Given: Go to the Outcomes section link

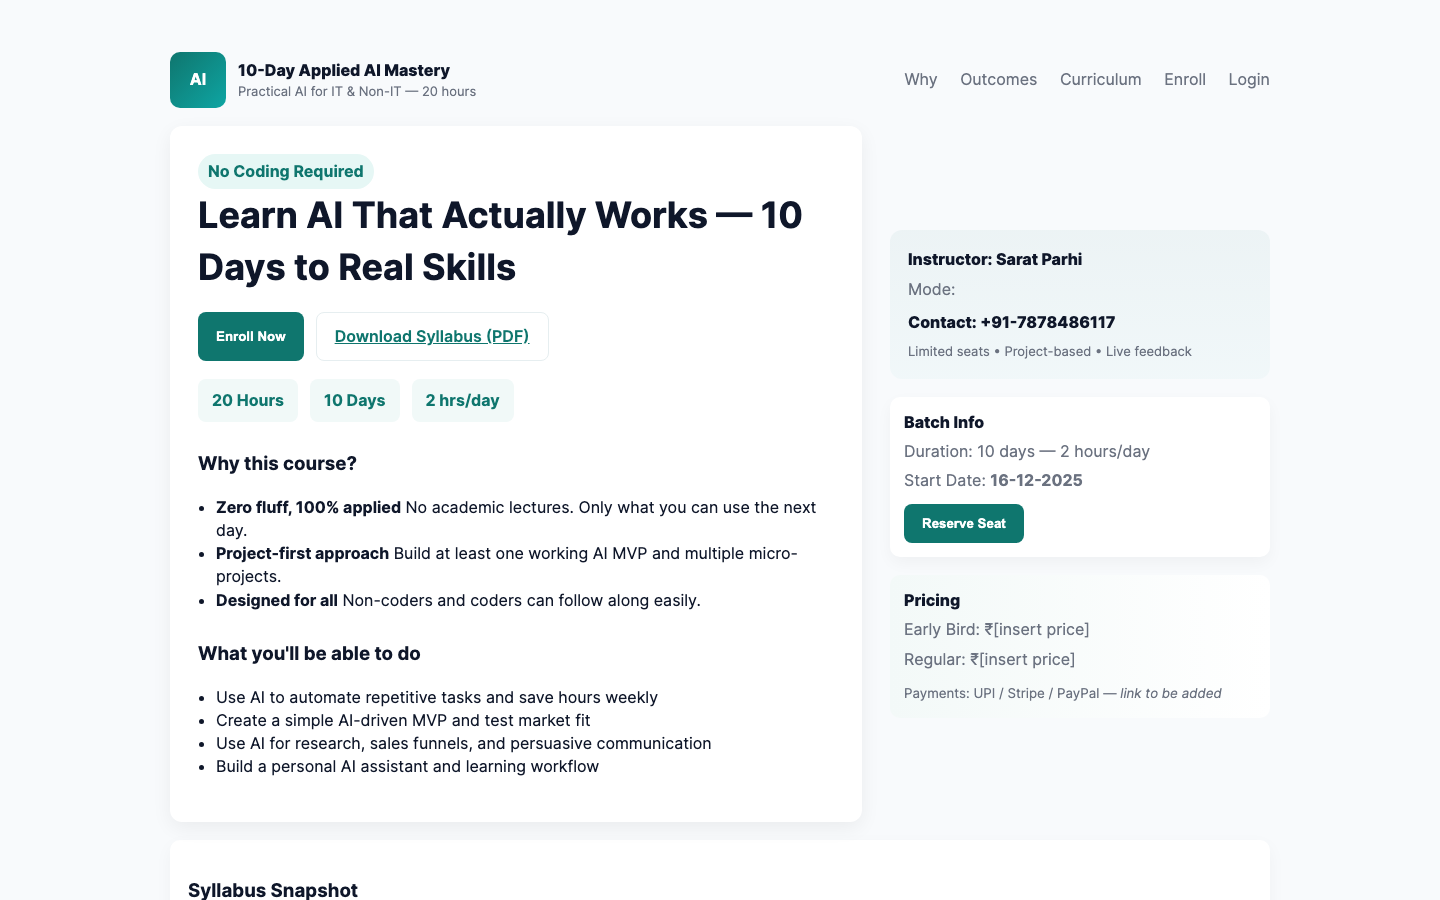Looking at the screenshot, I should [998, 79].
